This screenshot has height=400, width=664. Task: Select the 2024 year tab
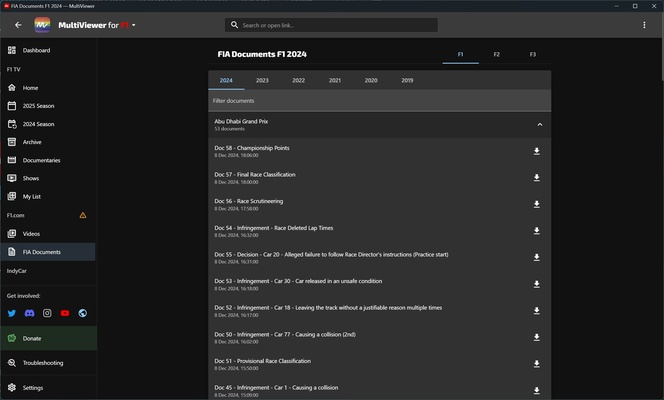point(226,80)
